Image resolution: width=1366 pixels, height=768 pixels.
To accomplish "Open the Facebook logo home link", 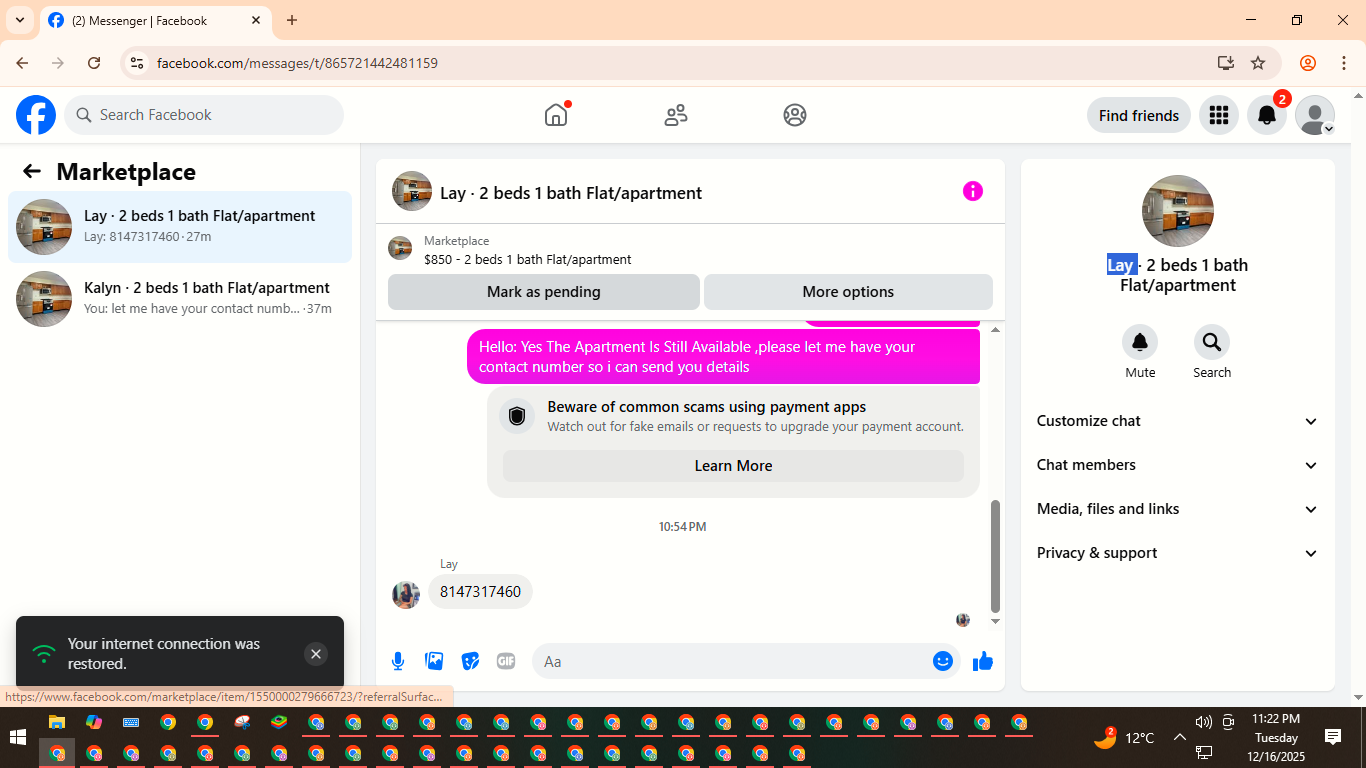I will pyautogui.click(x=36, y=115).
